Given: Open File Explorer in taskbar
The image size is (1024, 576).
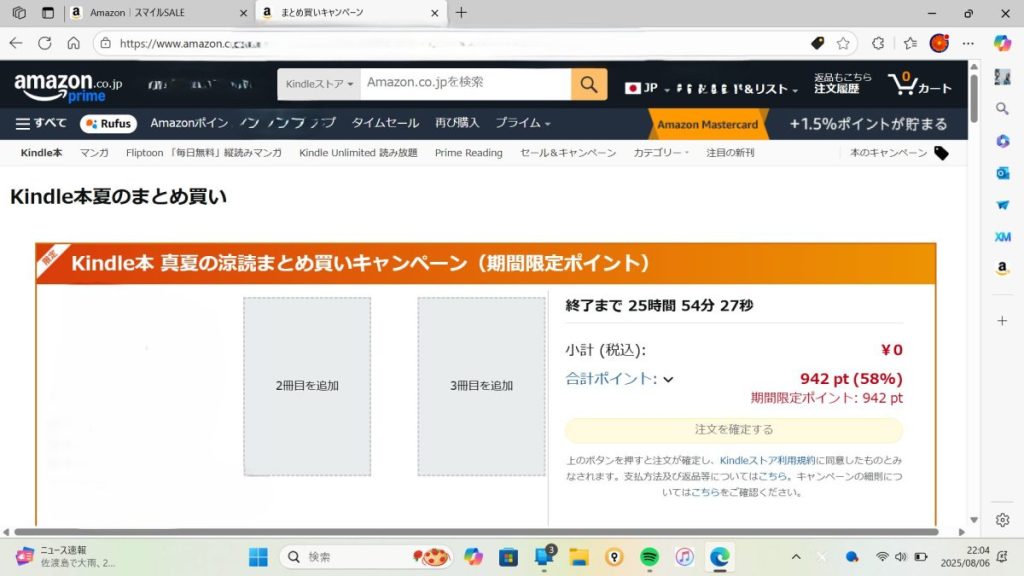Looking at the screenshot, I should click(x=579, y=557).
